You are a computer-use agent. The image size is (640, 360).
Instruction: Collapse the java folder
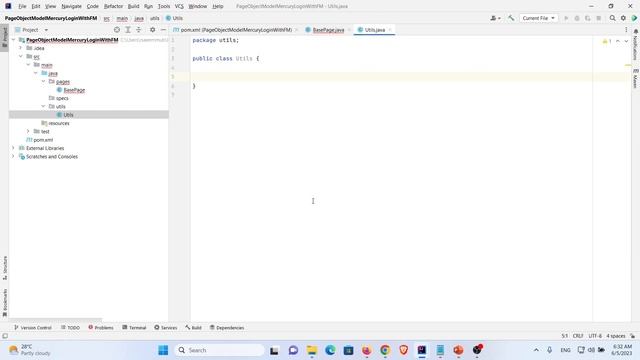click(x=36, y=73)
